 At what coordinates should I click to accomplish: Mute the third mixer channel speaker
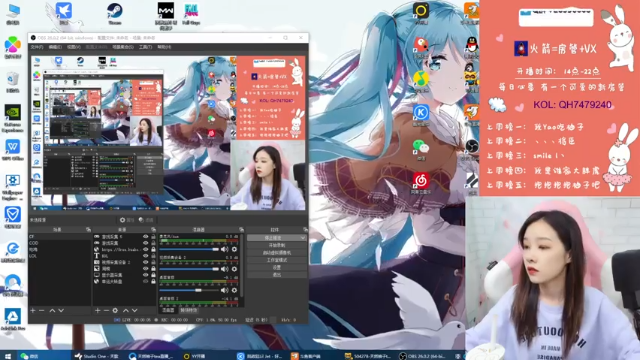tap(224, 290)
